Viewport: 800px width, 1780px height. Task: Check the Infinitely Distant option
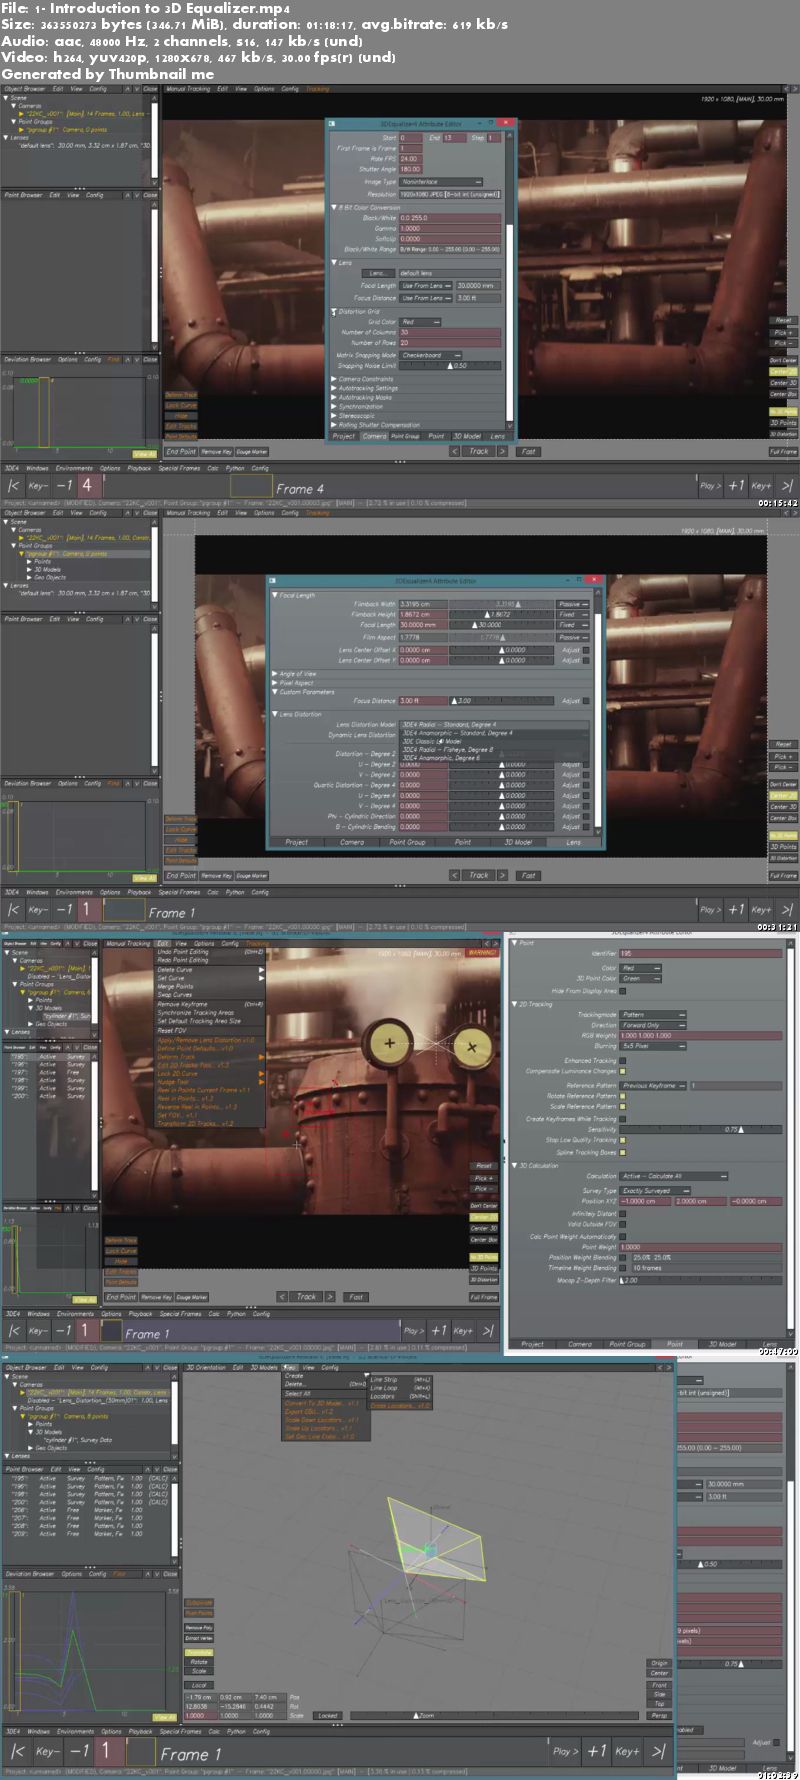(622, 1213)
